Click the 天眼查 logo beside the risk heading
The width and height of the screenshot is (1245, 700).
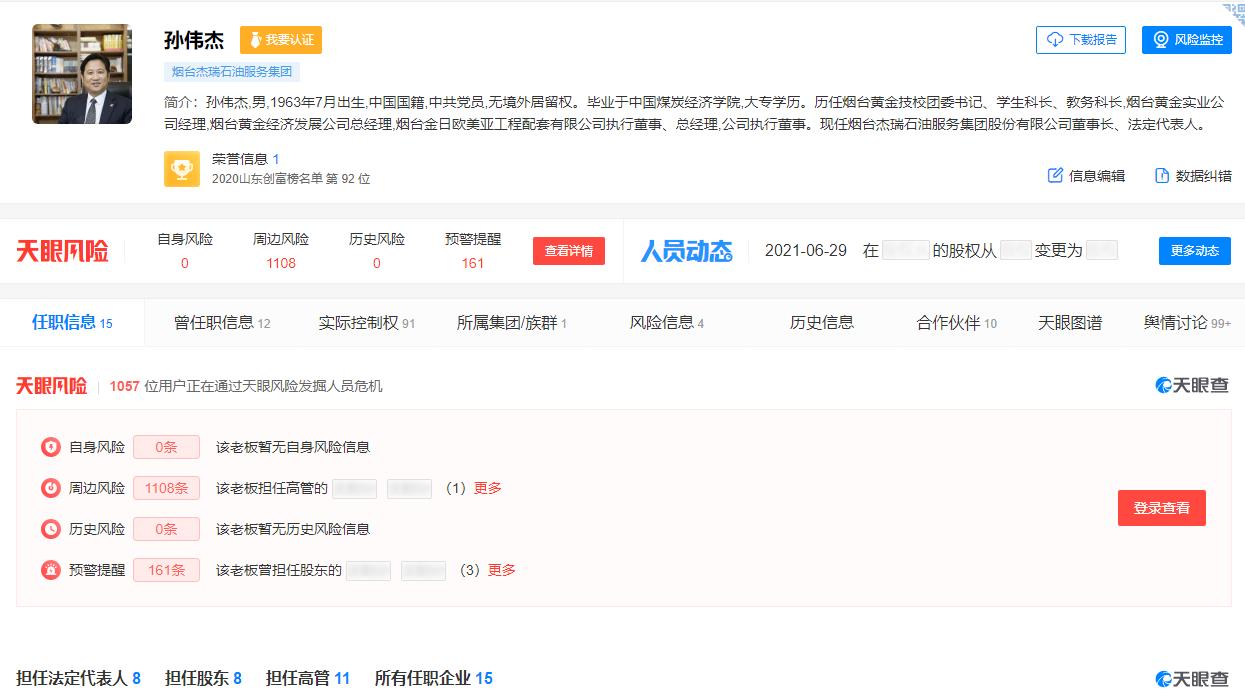tap(1193, 386)
